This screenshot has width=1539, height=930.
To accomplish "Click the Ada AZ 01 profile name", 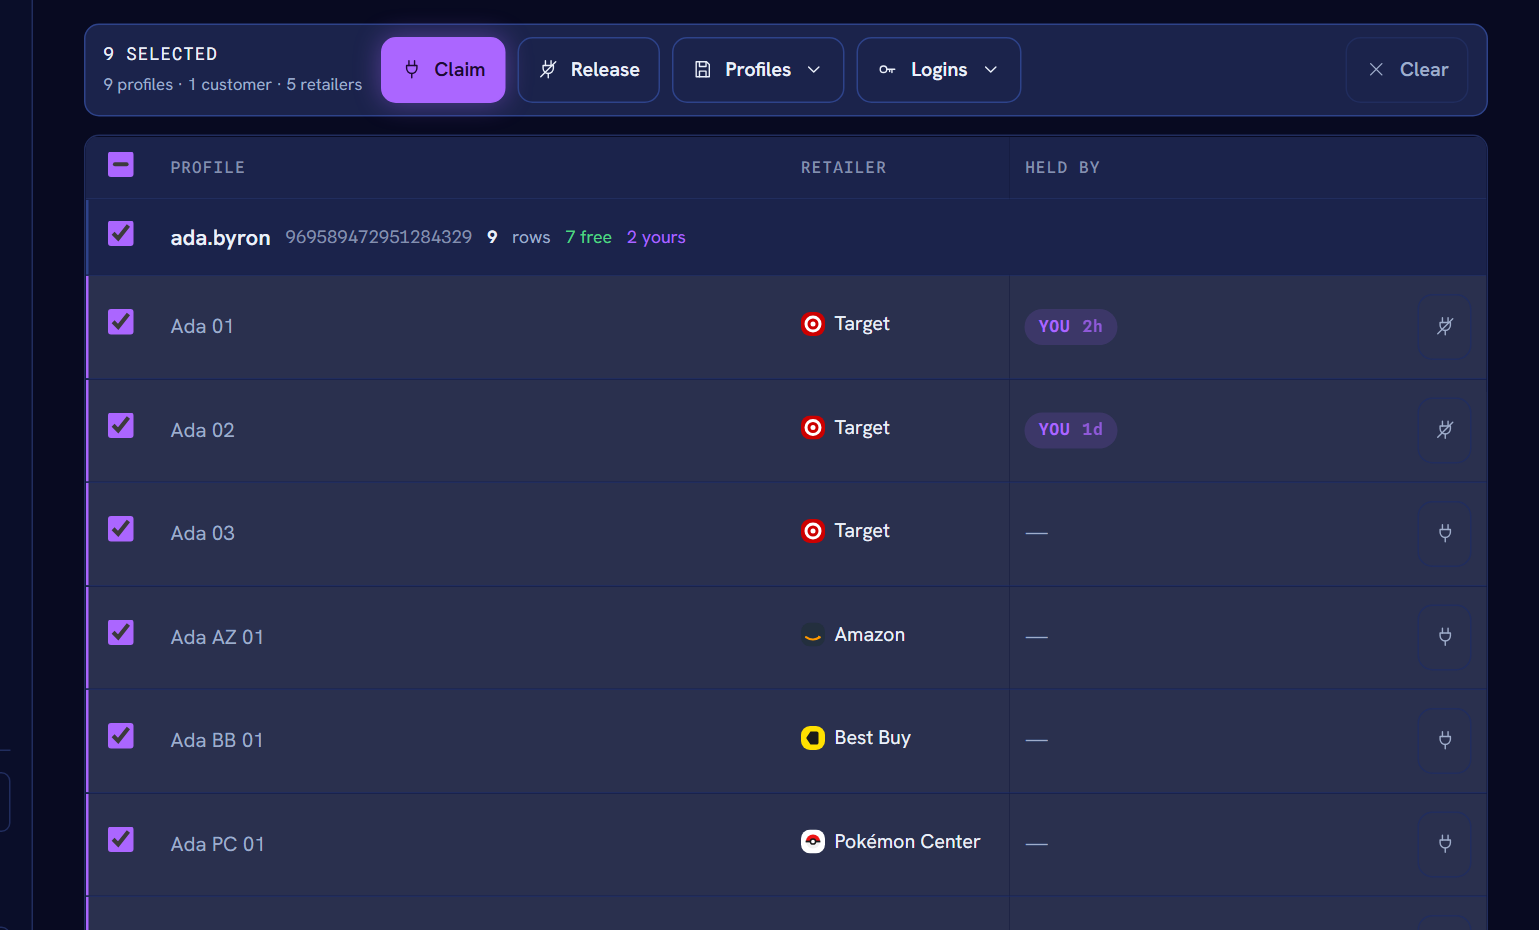I will point(217,638).
